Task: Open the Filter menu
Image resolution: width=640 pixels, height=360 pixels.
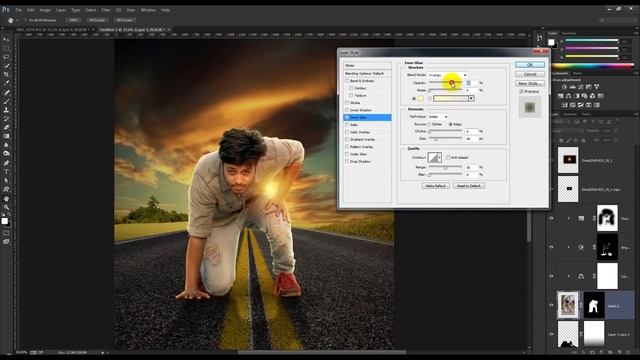Action: point(106,10)
